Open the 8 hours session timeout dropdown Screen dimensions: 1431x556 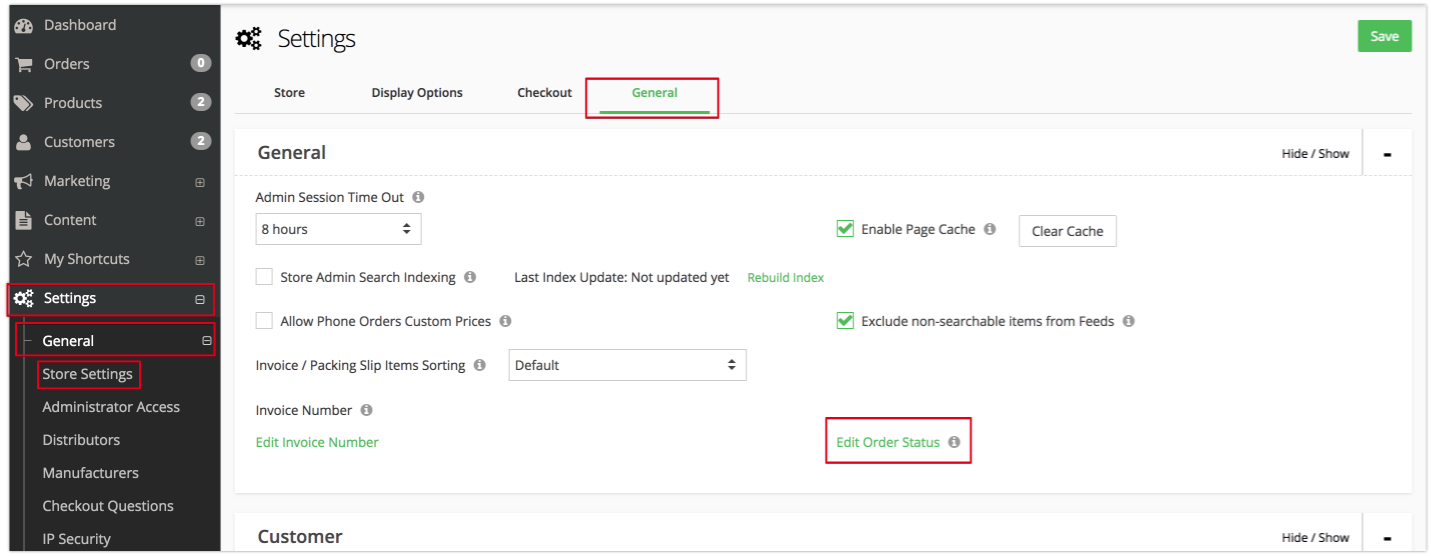tap(338, 229)
